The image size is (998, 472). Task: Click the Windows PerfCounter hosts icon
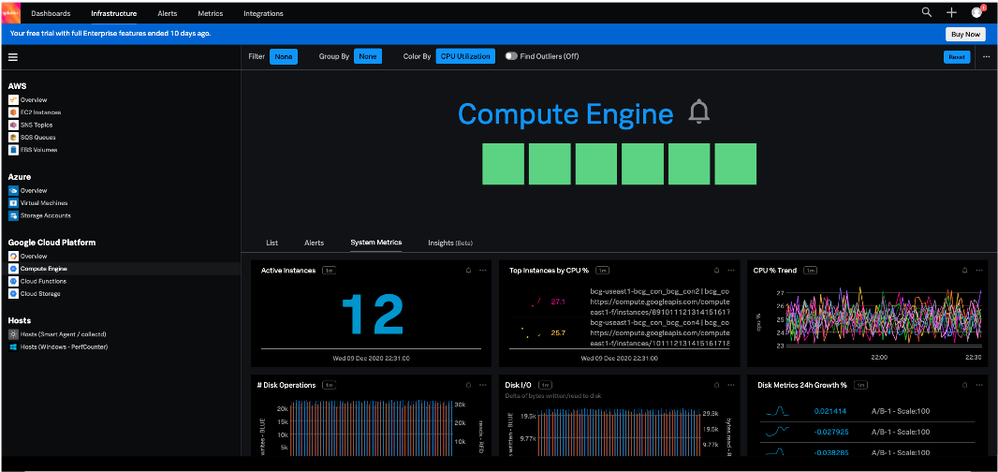coord(13,347)
